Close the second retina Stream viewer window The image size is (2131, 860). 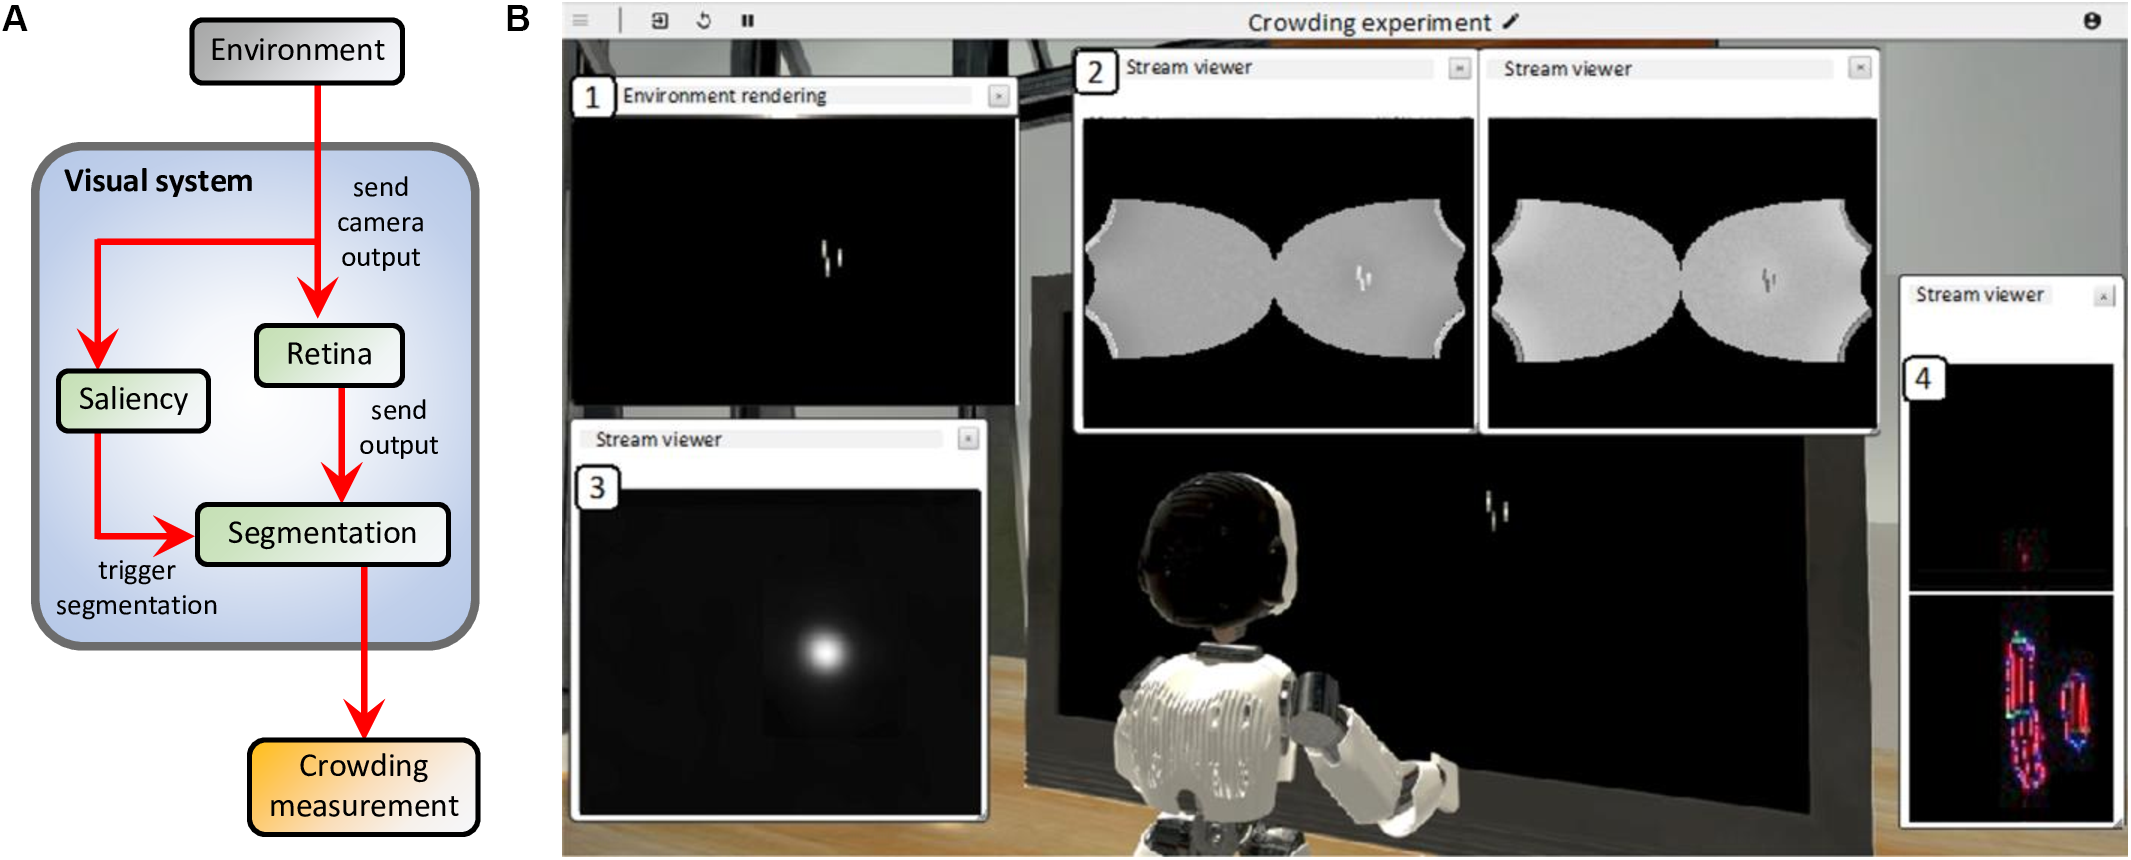tap(1859, 68)
